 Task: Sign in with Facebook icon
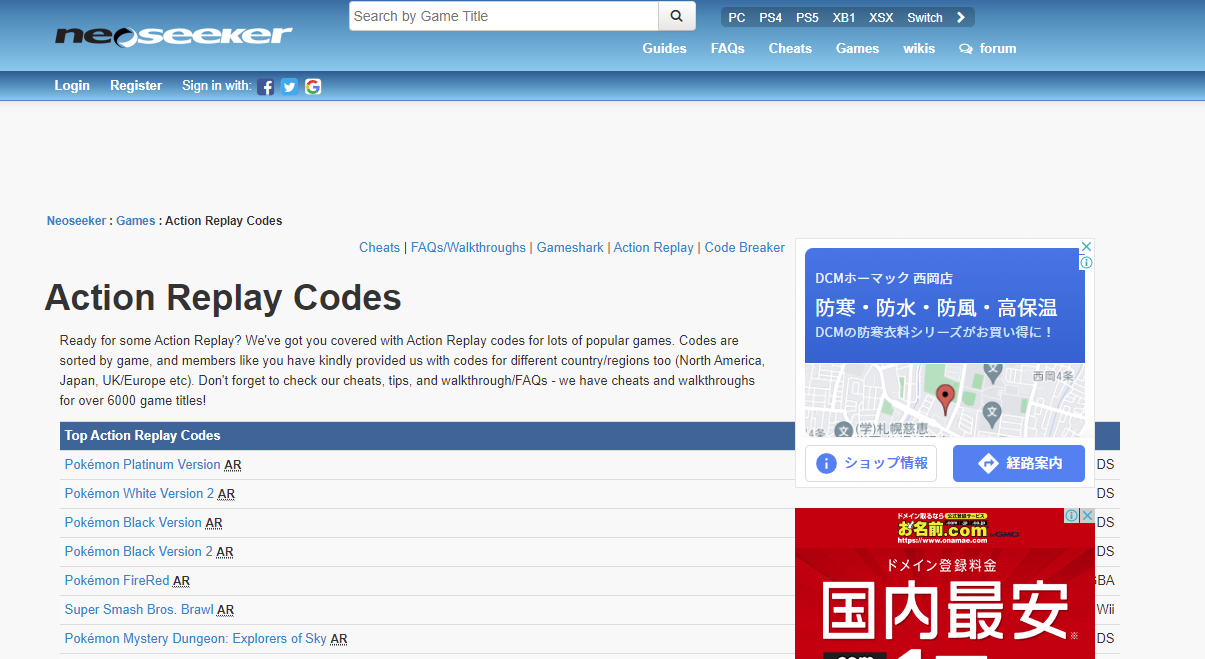265,87
